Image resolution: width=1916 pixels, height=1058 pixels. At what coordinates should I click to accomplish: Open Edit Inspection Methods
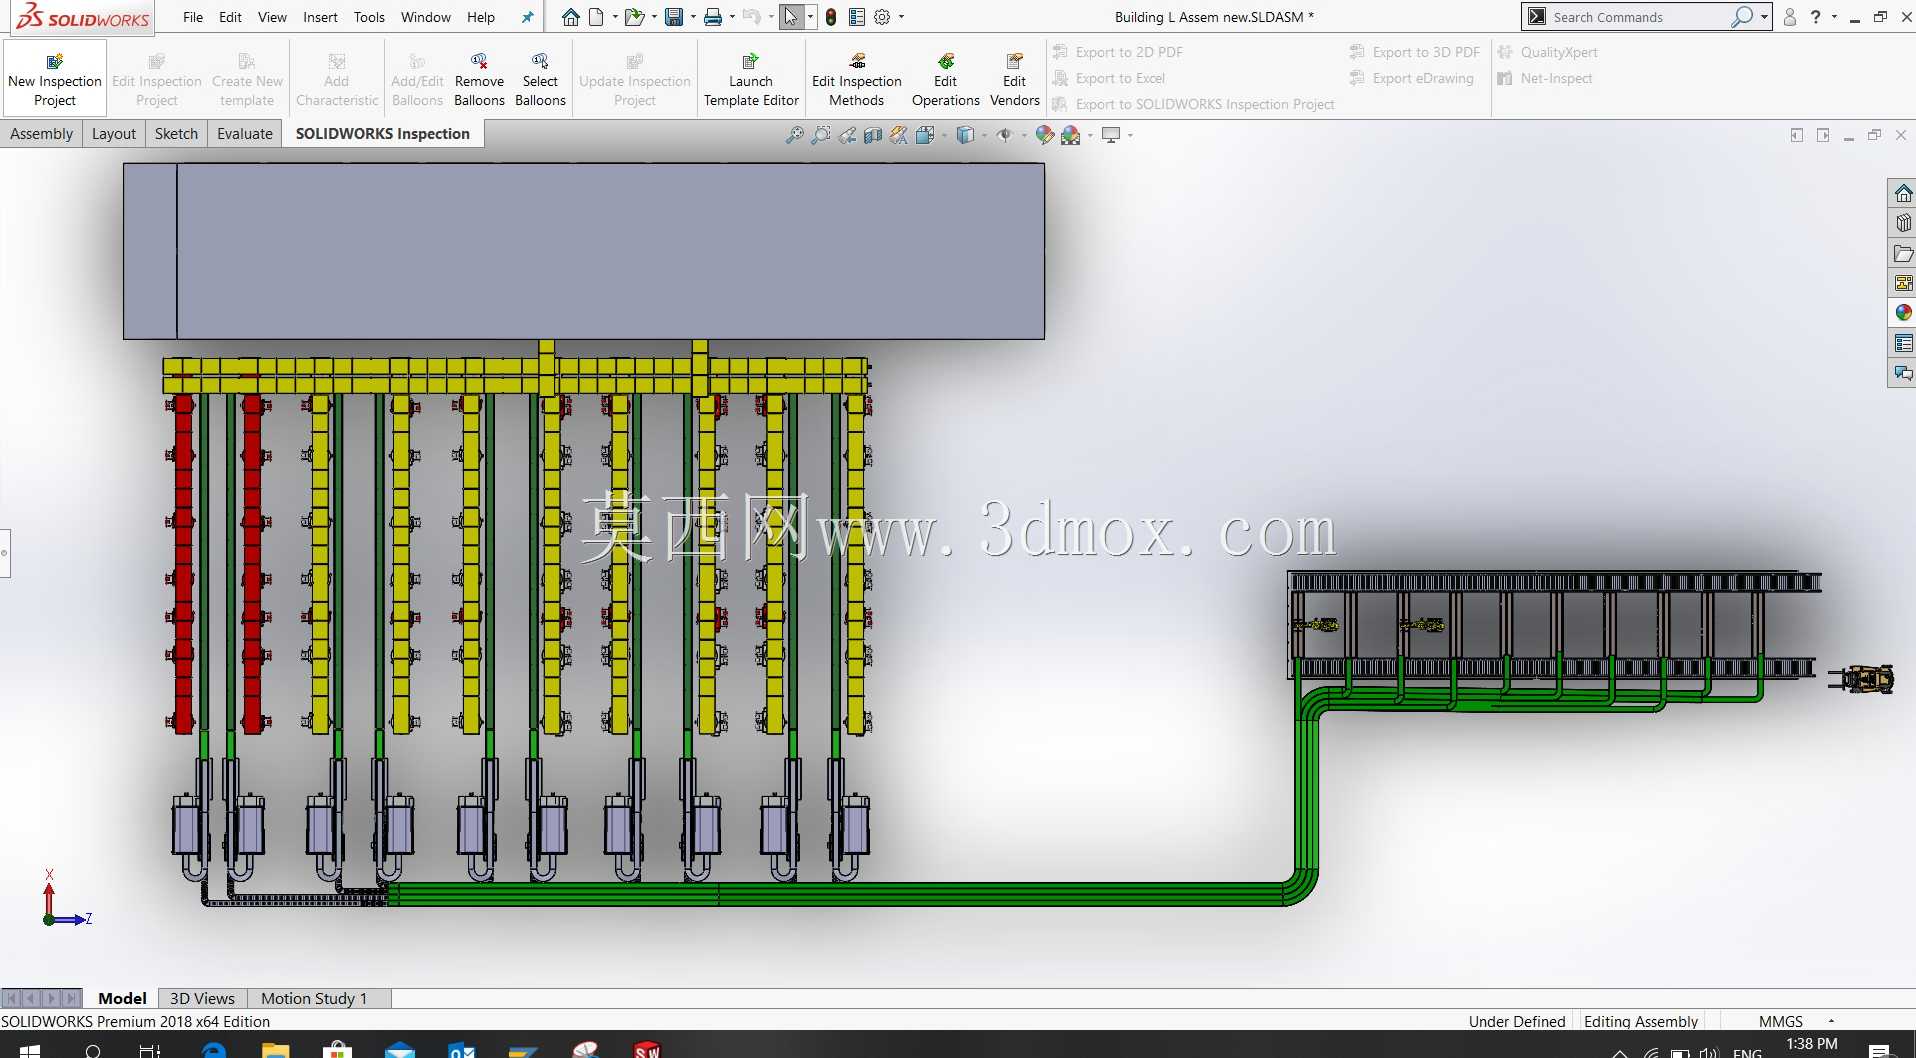tap(856, 79)
